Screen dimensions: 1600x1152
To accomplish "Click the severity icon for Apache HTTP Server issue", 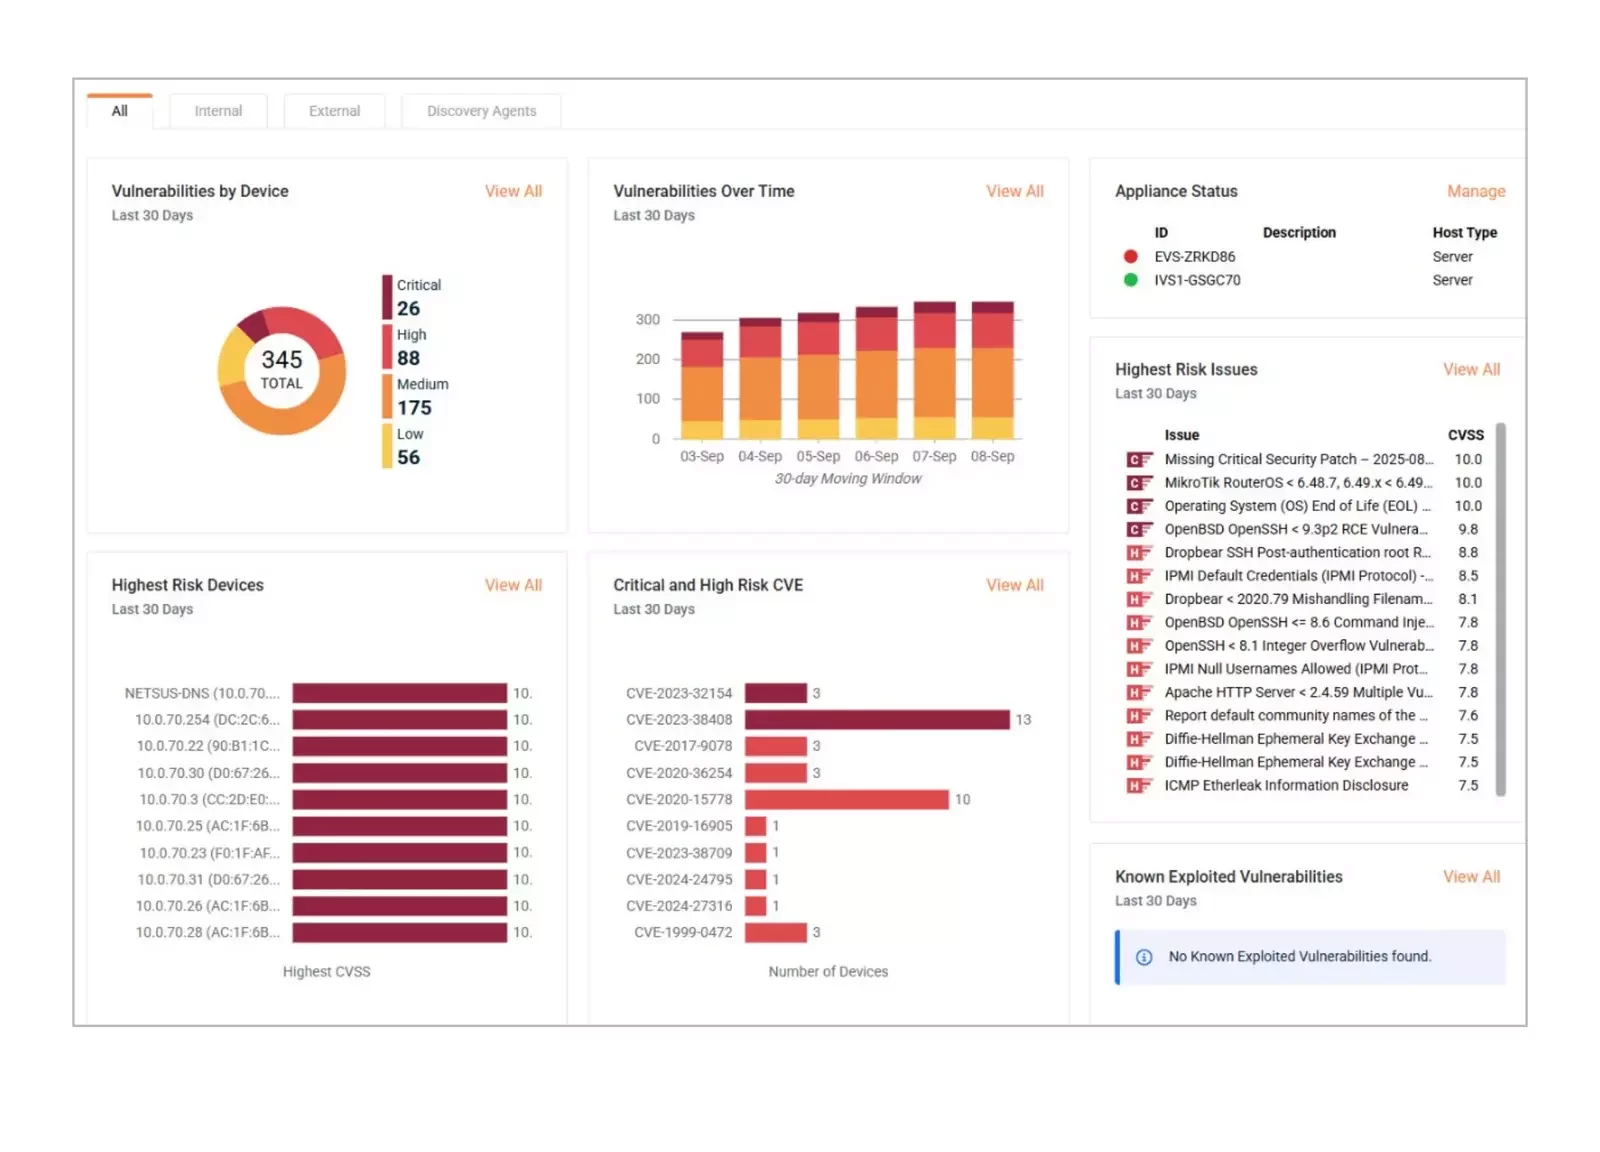I will 1138,693.
